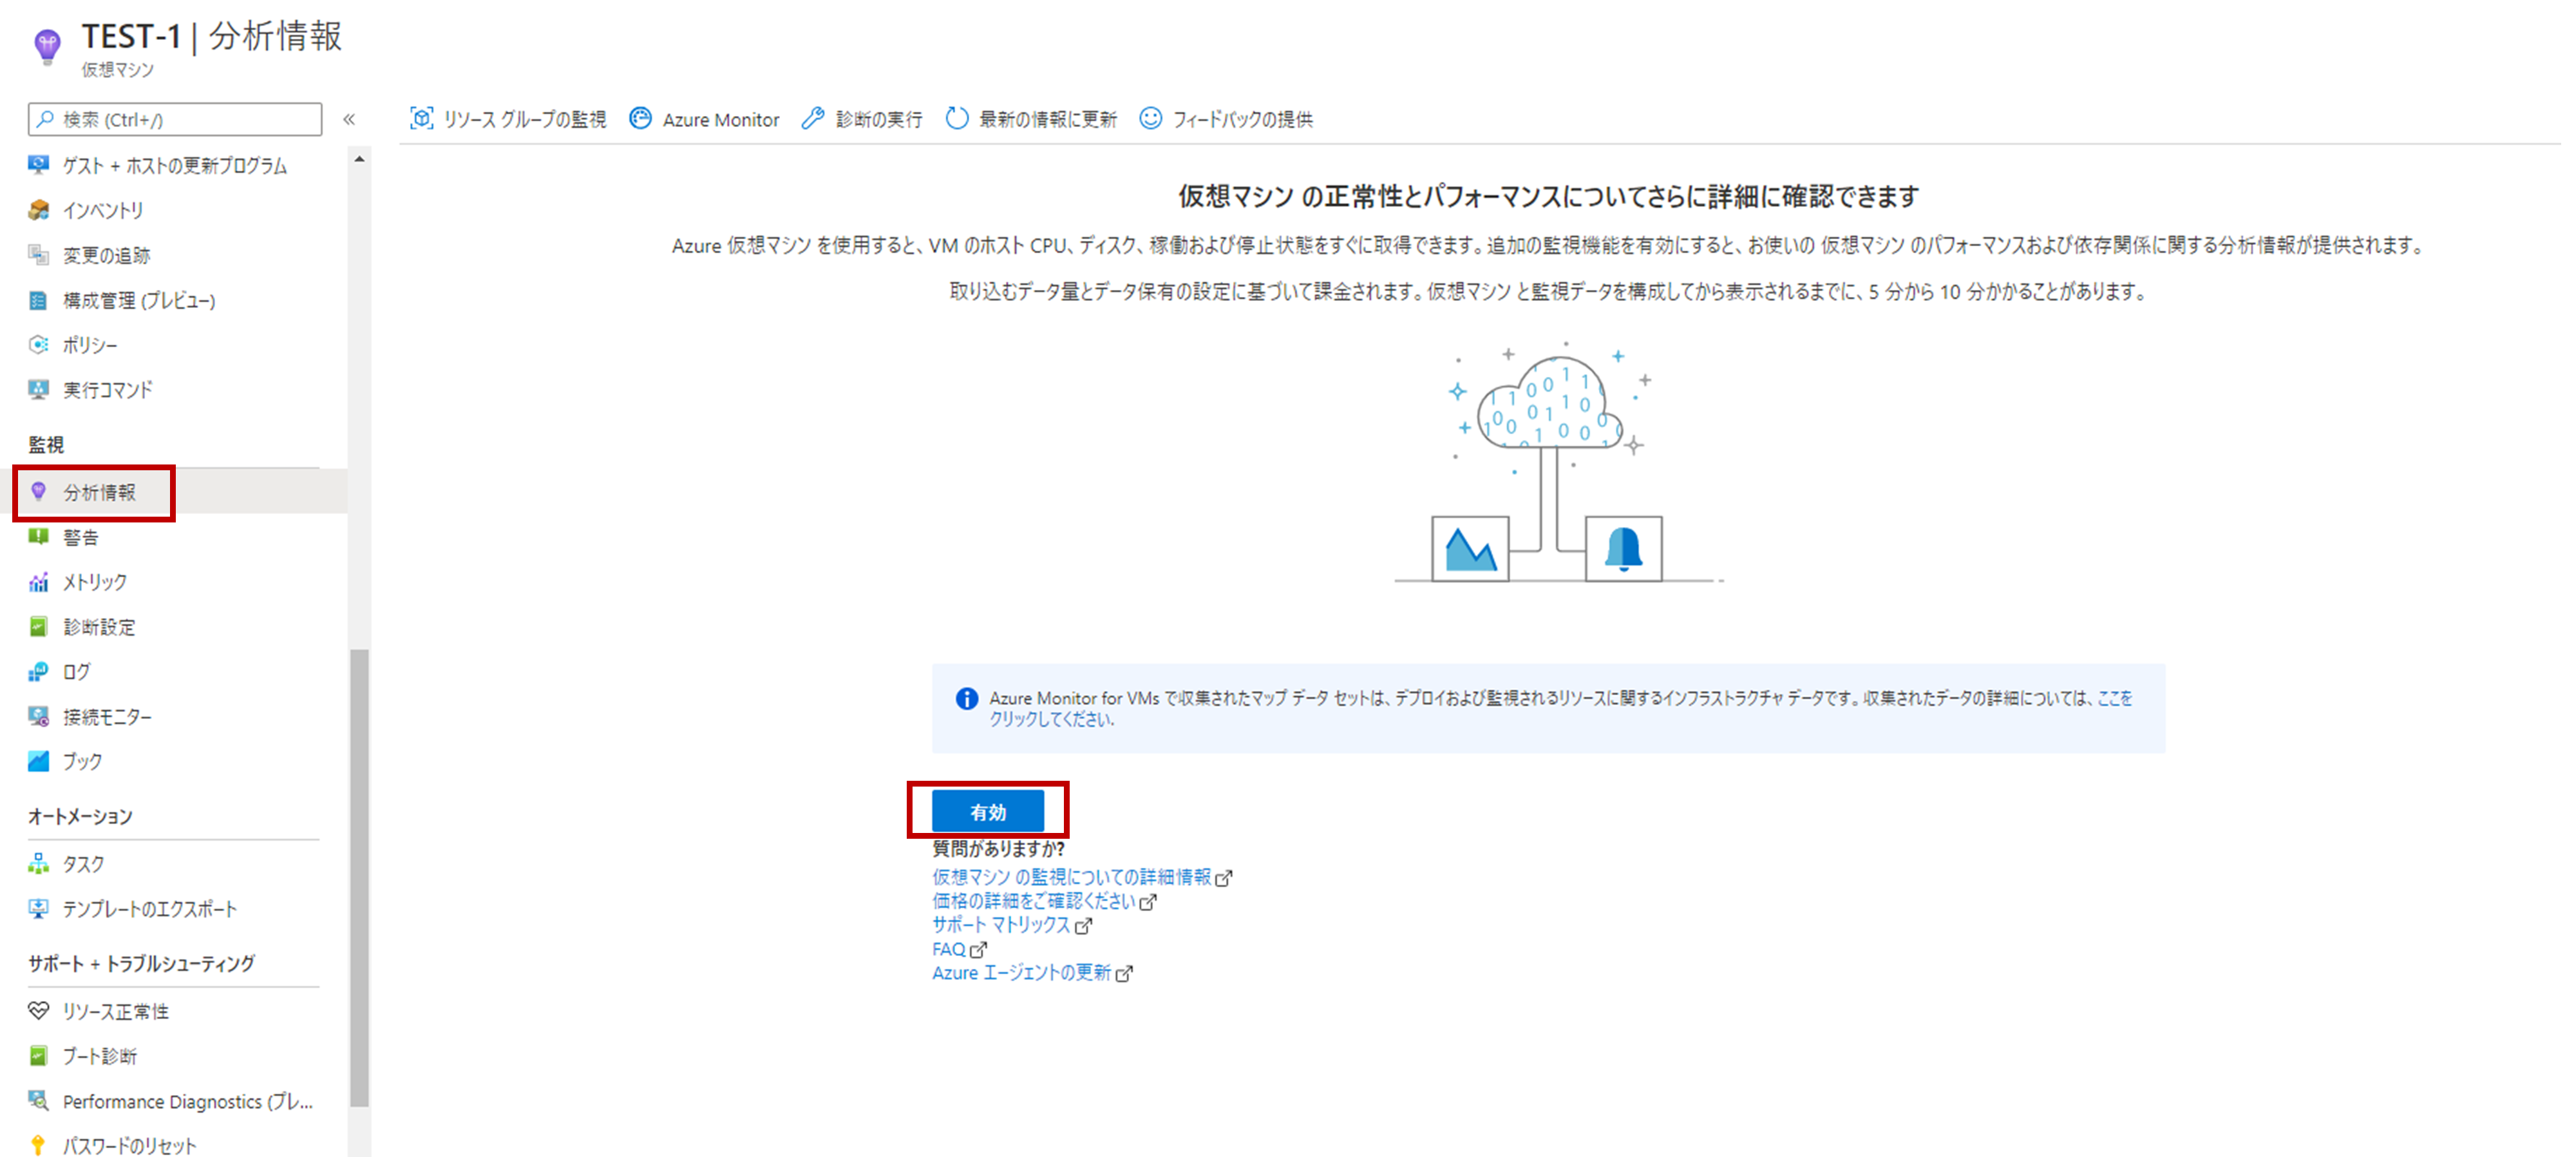Click the リソース グループの監視 toolbar icon
The height and width of the screenshot is (1157, 2576).
(421, 119)
